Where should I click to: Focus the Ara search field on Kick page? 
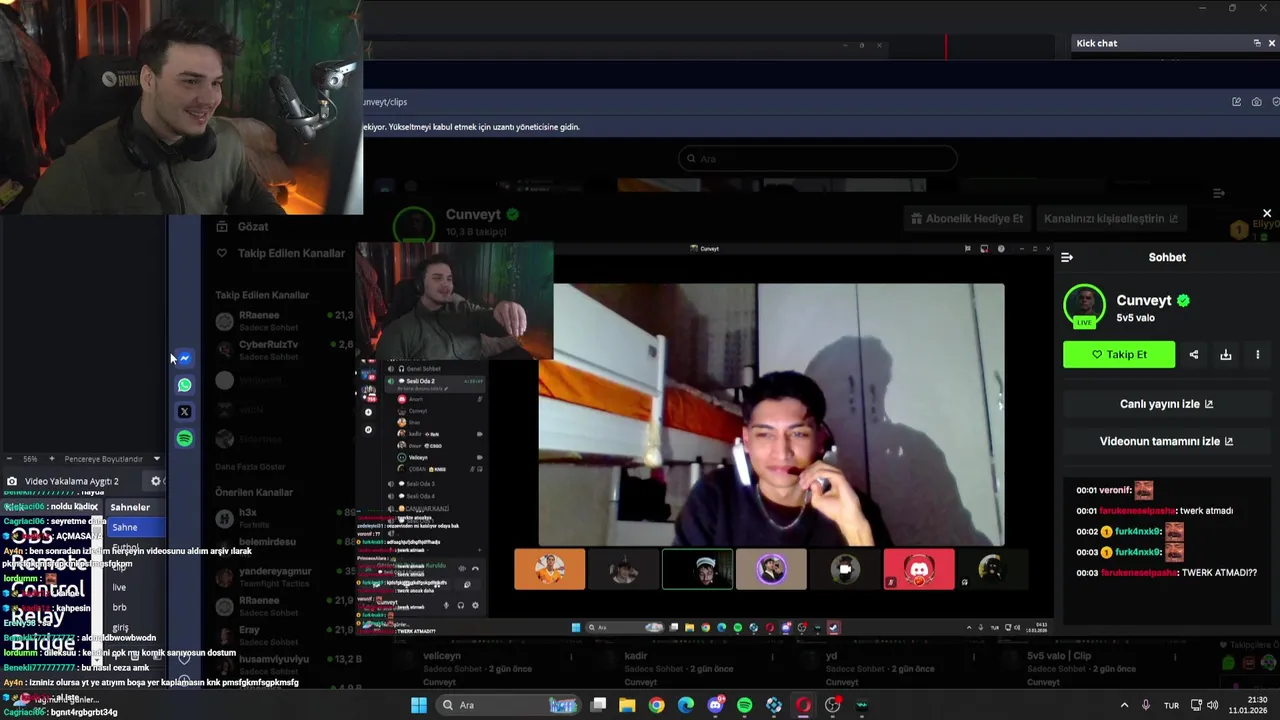(x=817, y=158)
